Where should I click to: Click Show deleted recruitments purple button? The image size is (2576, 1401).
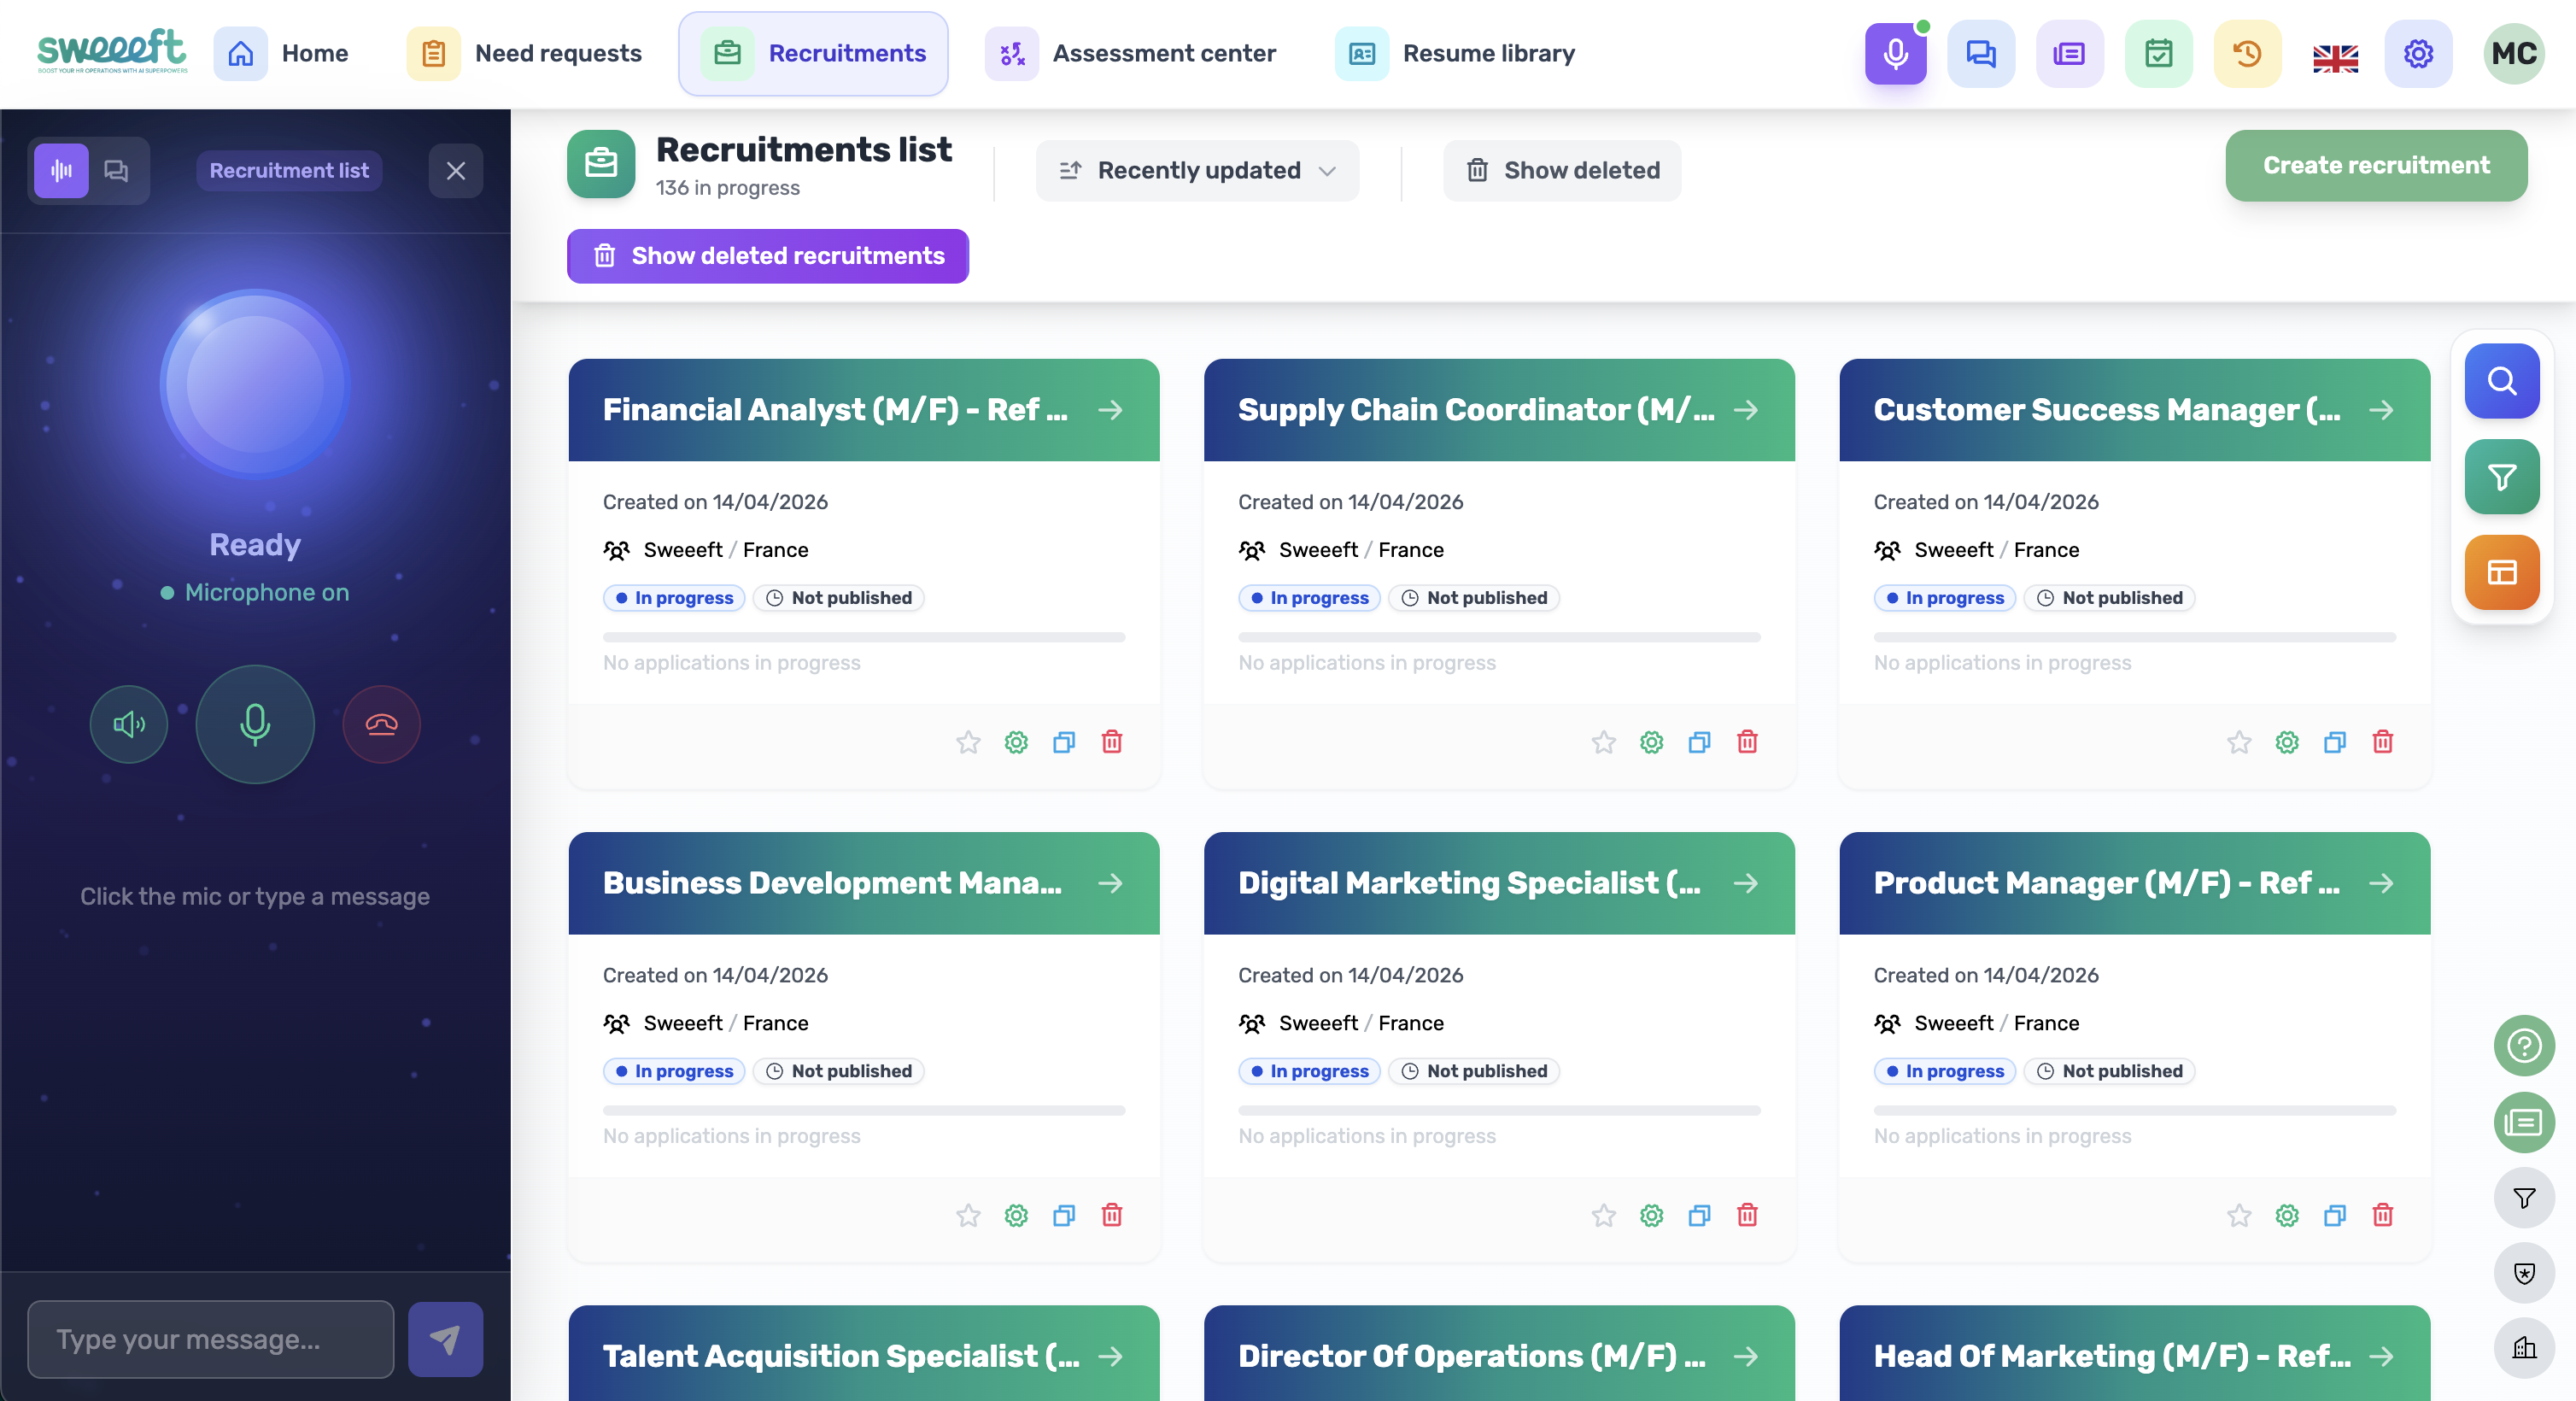pyautogui.click(x=767, y=256)
